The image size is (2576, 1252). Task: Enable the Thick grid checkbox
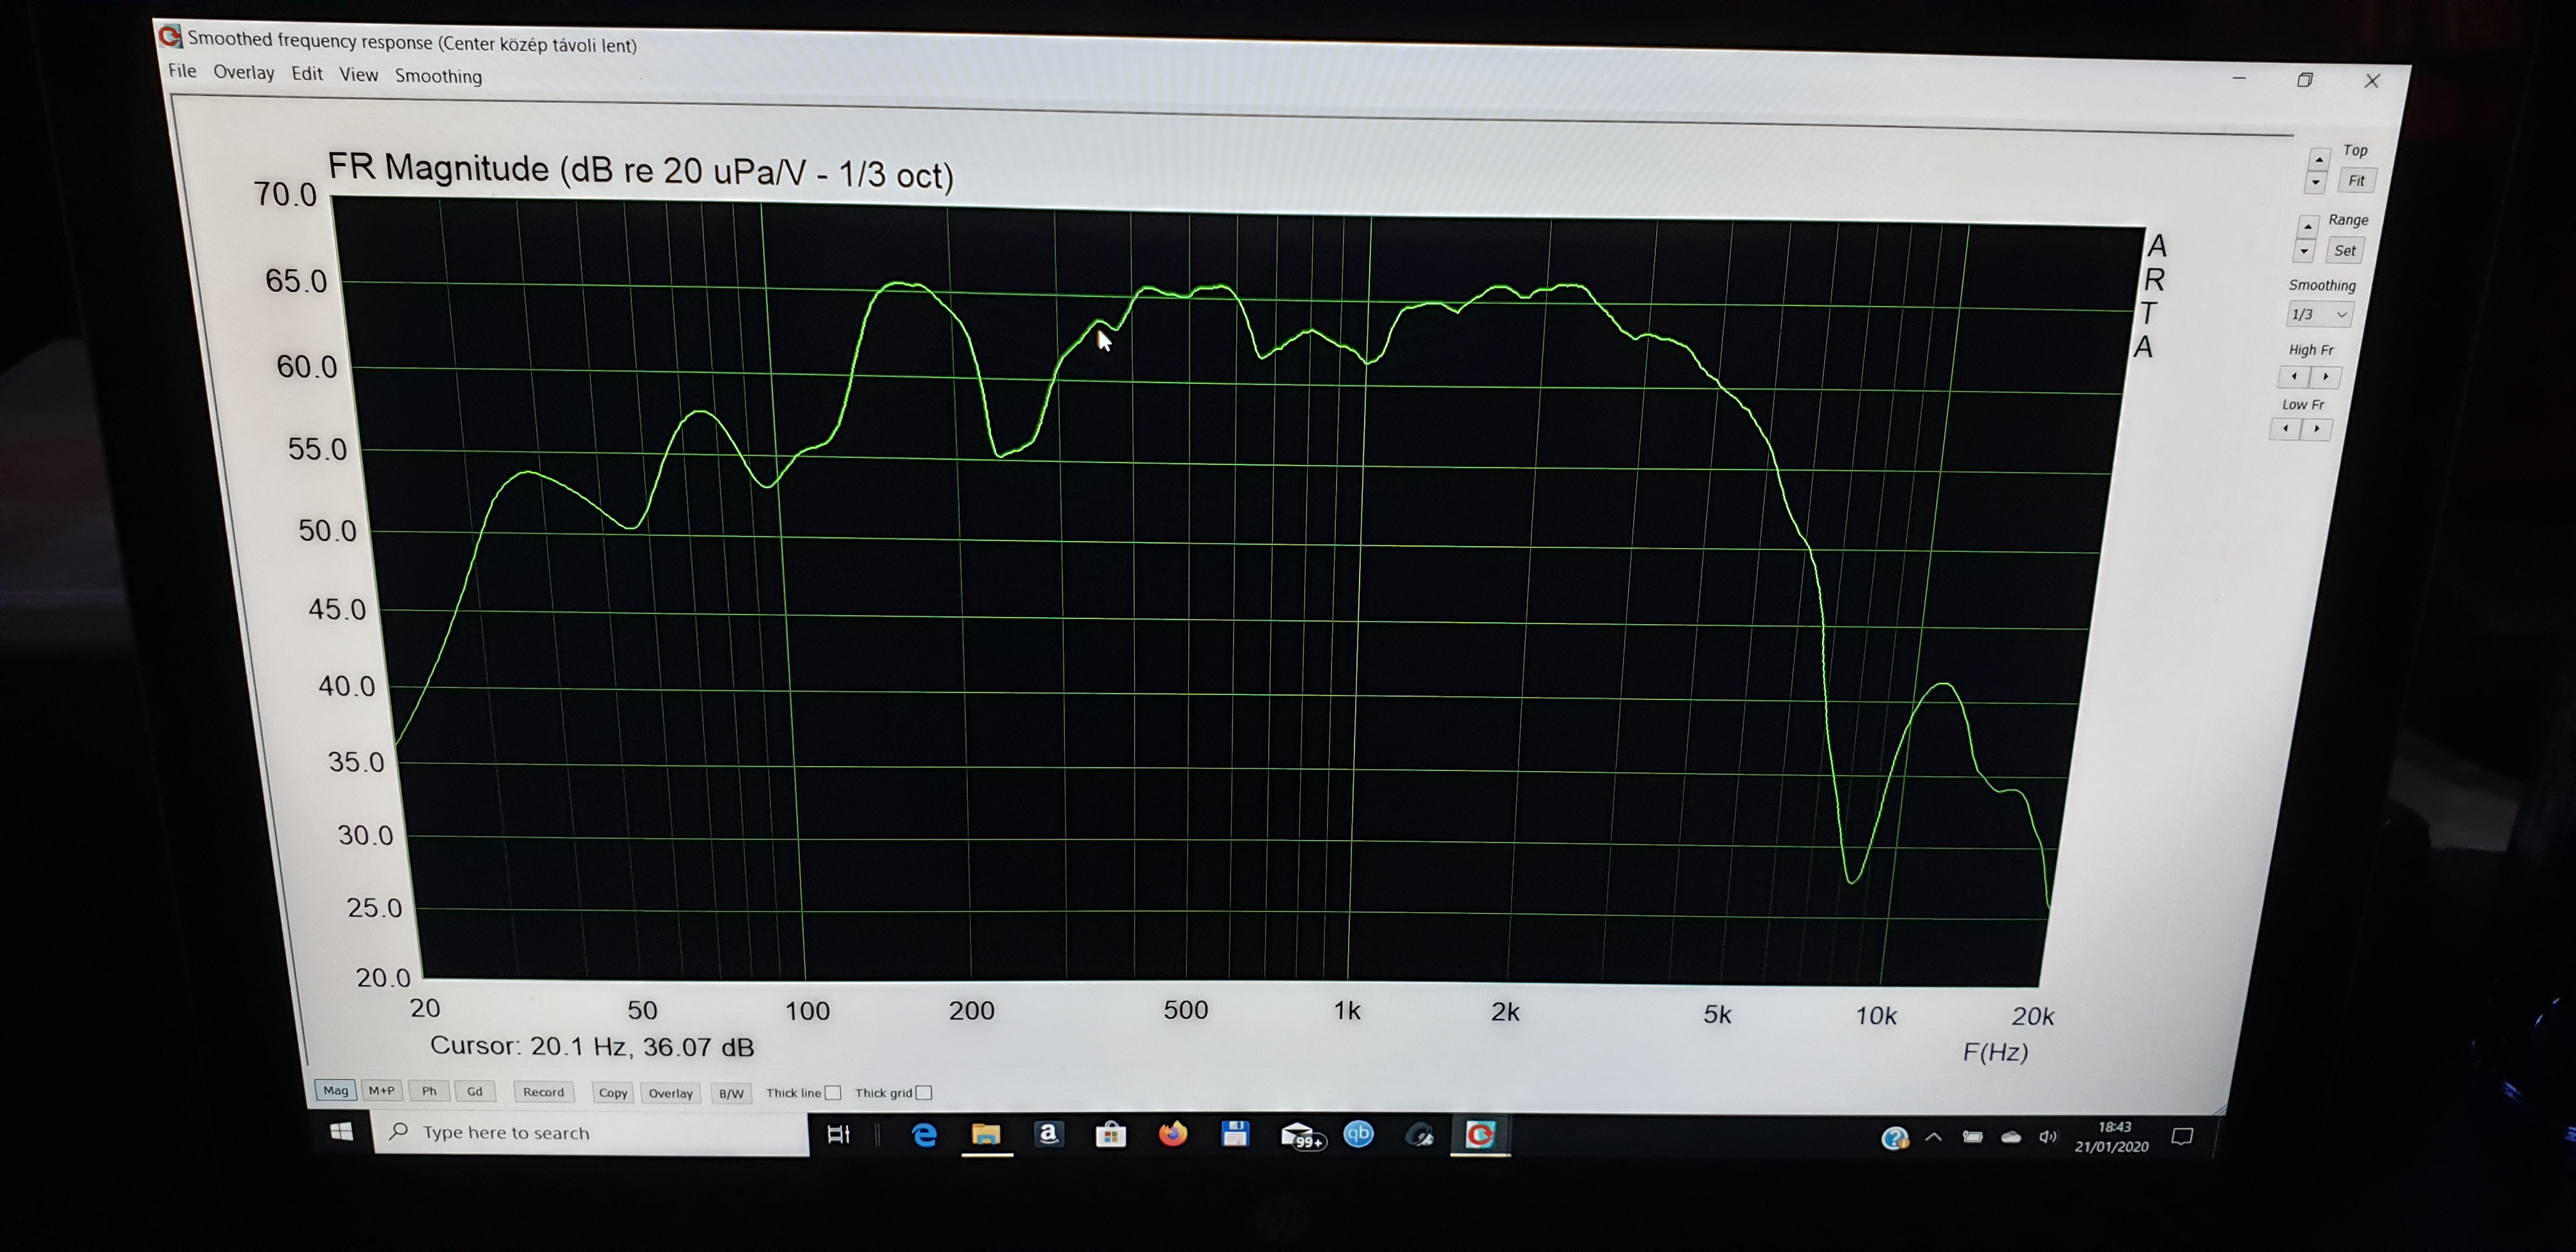pos(924,1093)
